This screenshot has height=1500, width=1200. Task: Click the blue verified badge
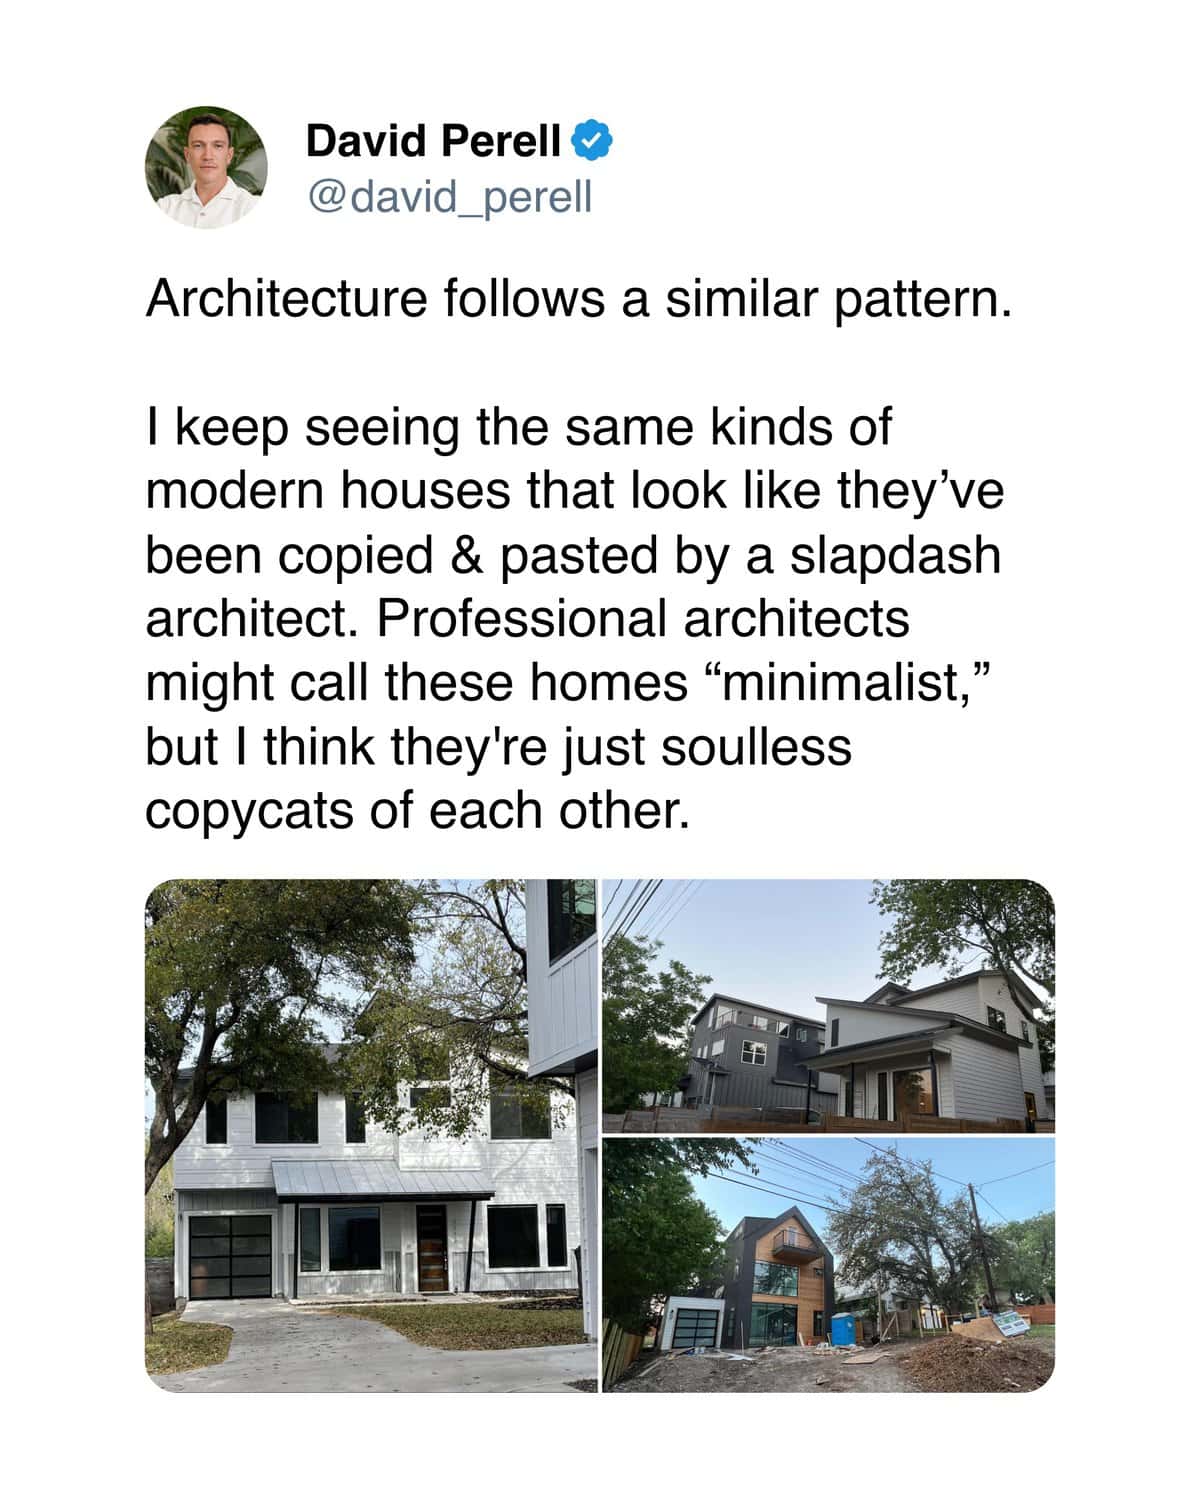click(x=592, y=140)
